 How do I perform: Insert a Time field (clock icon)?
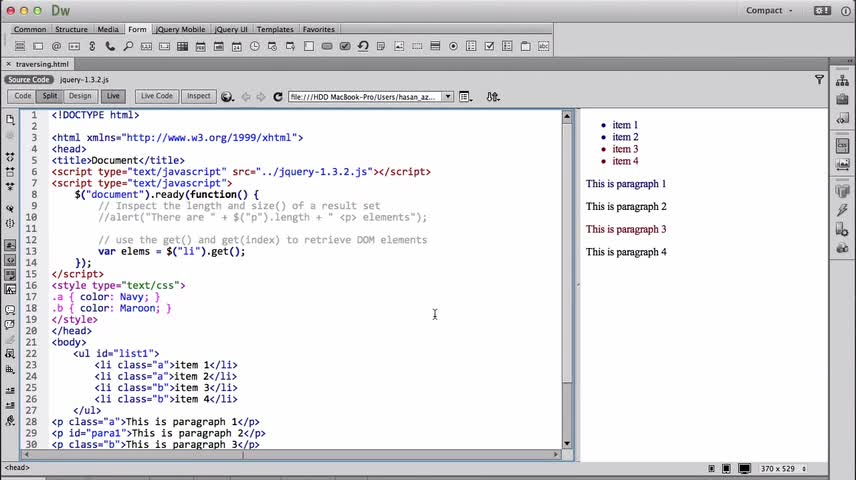[x=254, y=46]
